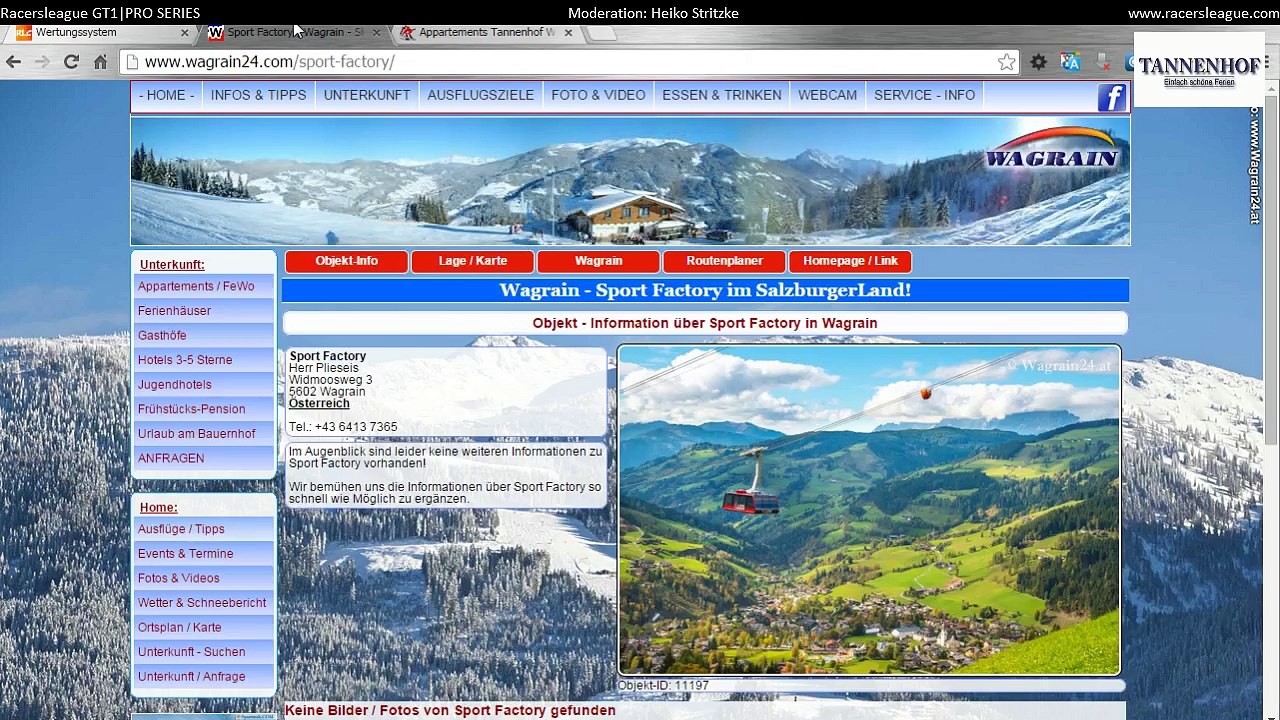Click the Homepage / Link button
Image resolution: width=1280 pixels, height=720 pixels.
pos(850,261)
